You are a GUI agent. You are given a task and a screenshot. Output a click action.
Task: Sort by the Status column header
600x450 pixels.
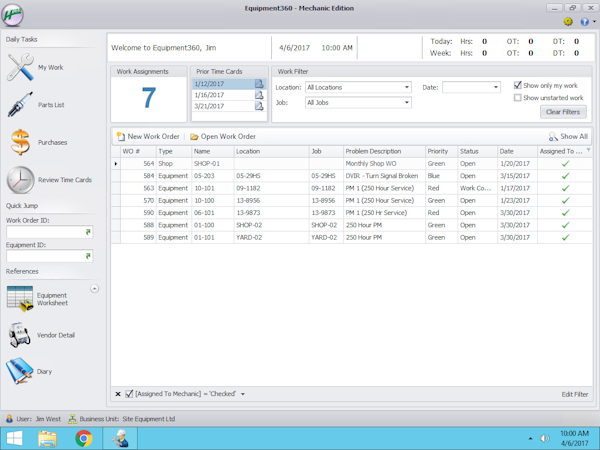coord(477,152)
